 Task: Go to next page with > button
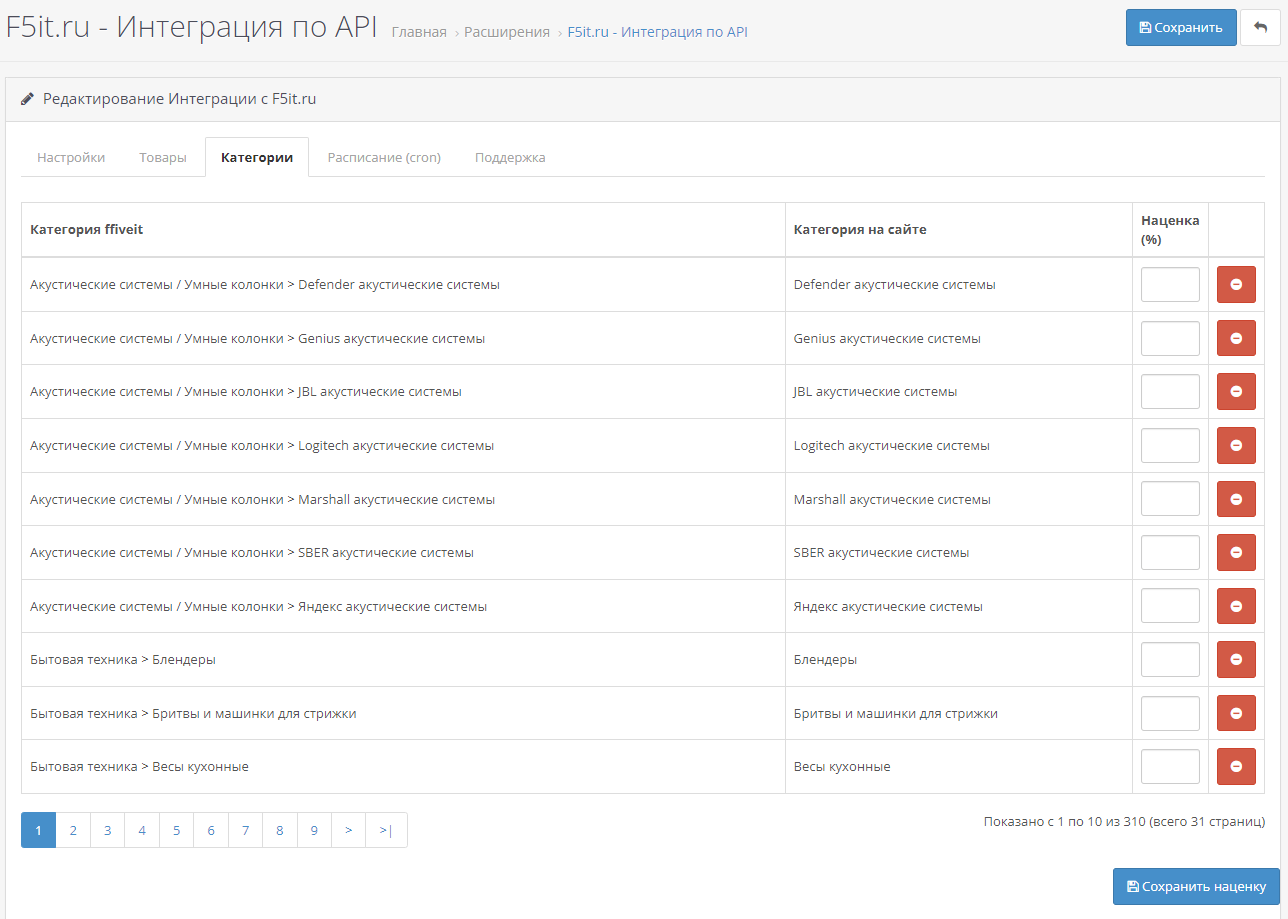[x=348, y=830]
